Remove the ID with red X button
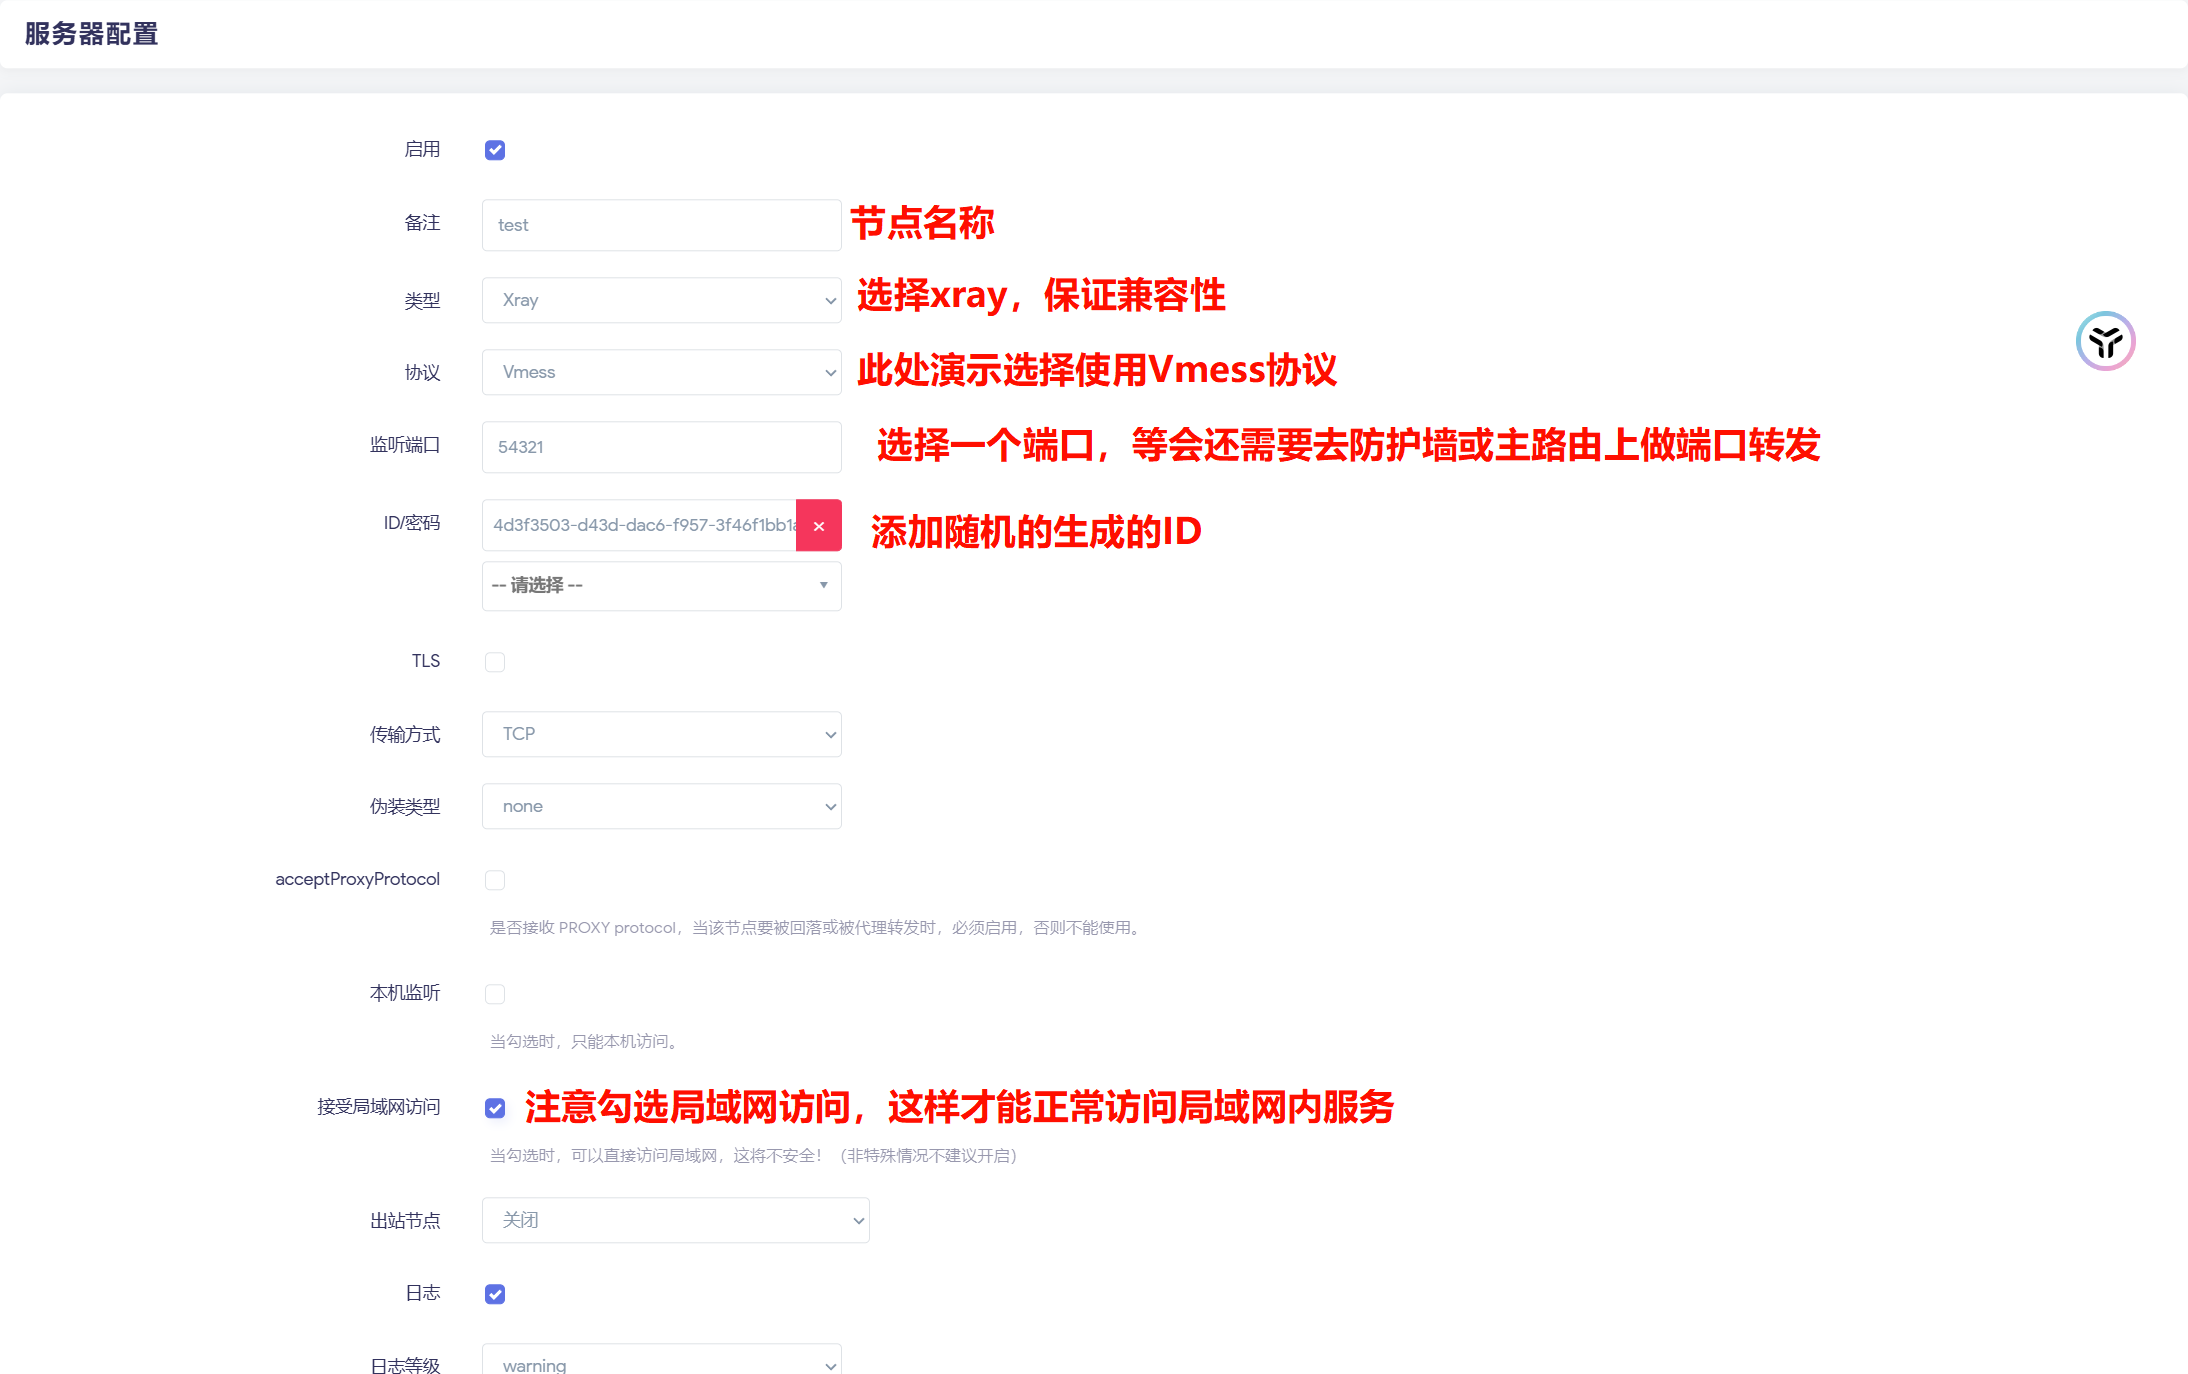The height and width of the screenshot is (1374, 2188). pyautogui.click(x=818, y=526)
